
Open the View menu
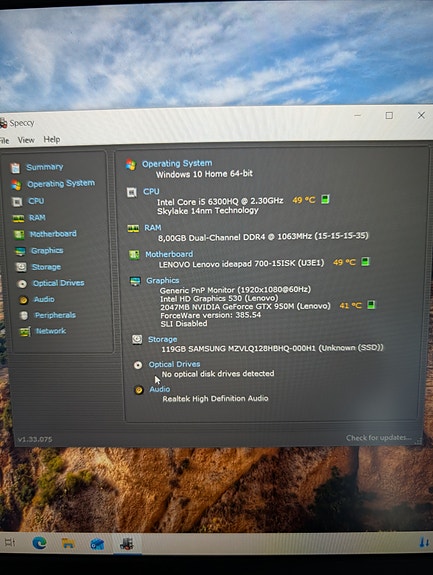coord(26,140)
